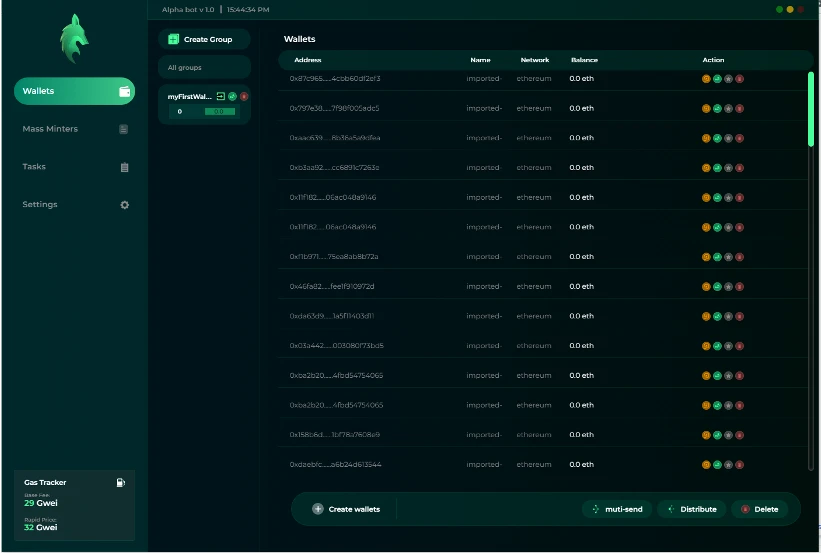The image size is (822, 554).
Task: Select address 0x158b6d...1bf78a7608e9
Action: click(x=335, y=435)
